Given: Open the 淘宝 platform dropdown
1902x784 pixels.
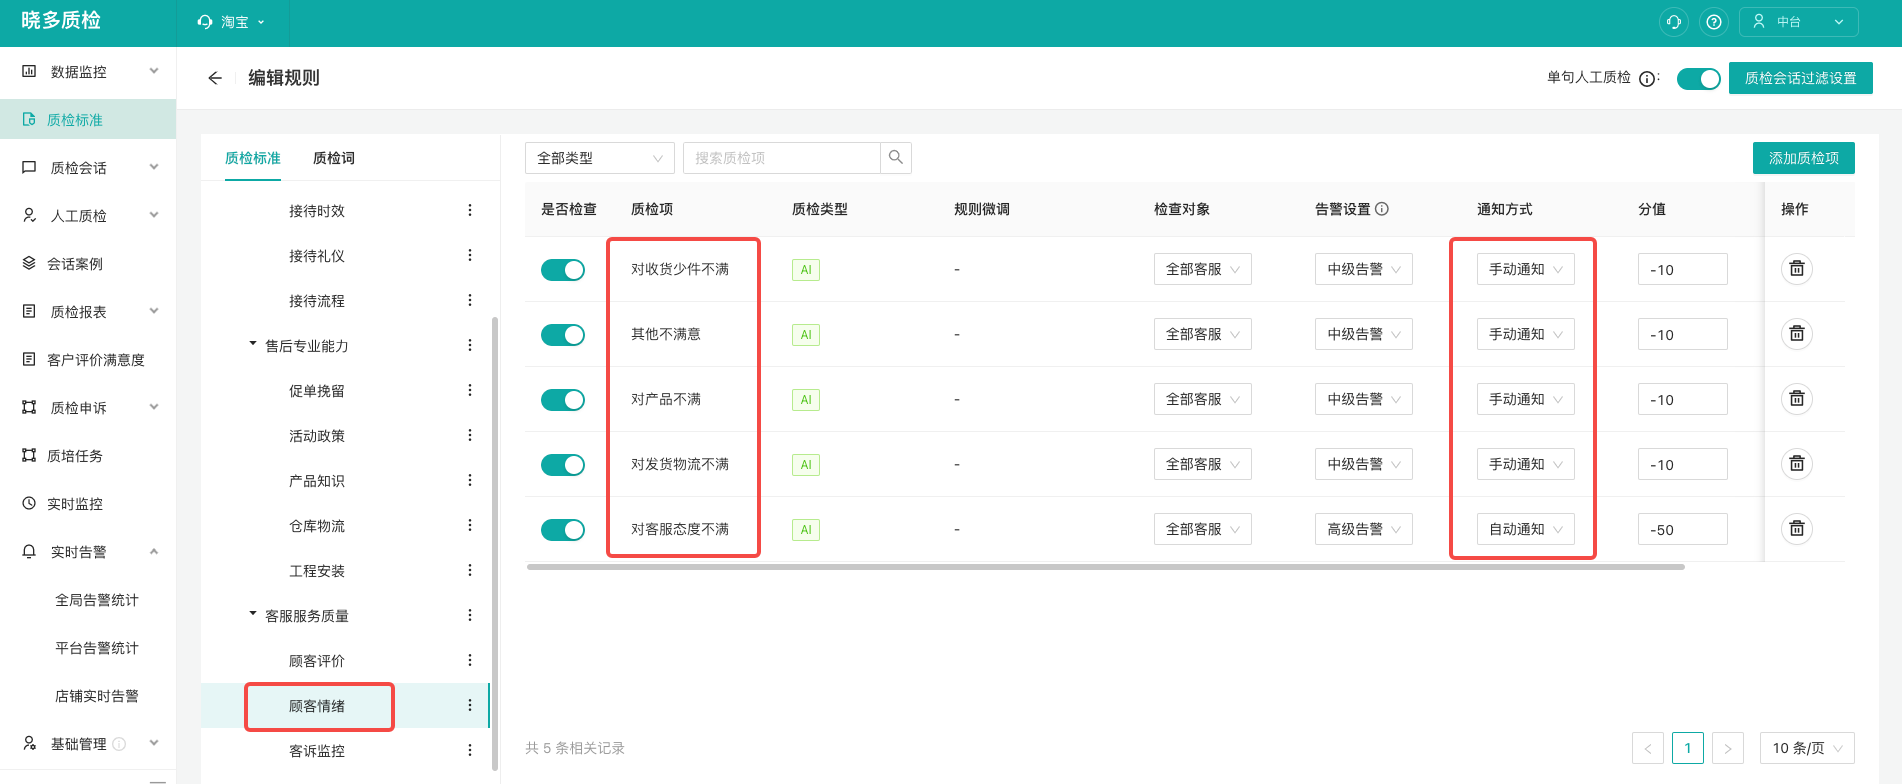Looking at the screenshot, I should click(x=232, y=22).
